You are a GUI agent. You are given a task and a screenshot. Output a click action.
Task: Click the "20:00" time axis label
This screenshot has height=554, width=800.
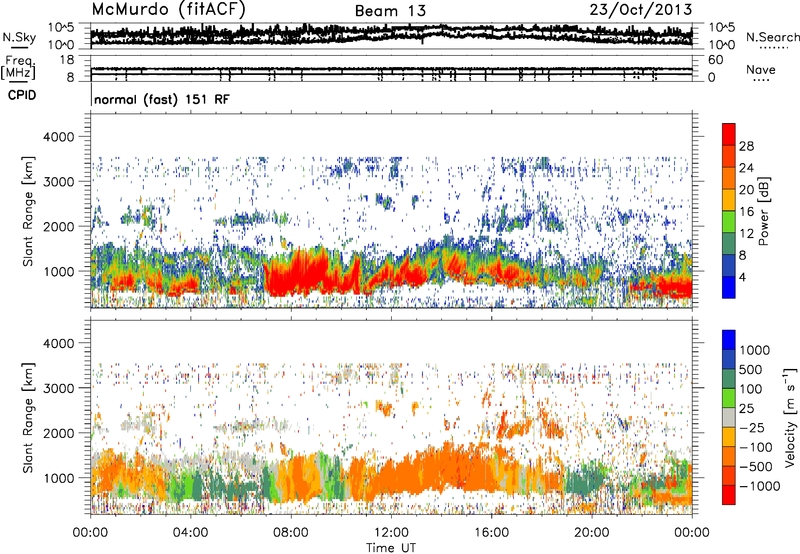[591, 533]
